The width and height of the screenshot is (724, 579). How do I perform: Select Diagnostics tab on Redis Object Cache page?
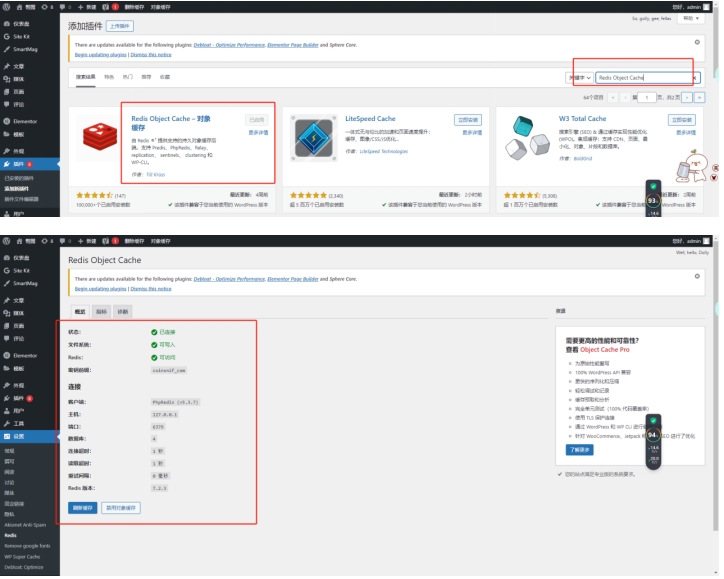[122, 312]
